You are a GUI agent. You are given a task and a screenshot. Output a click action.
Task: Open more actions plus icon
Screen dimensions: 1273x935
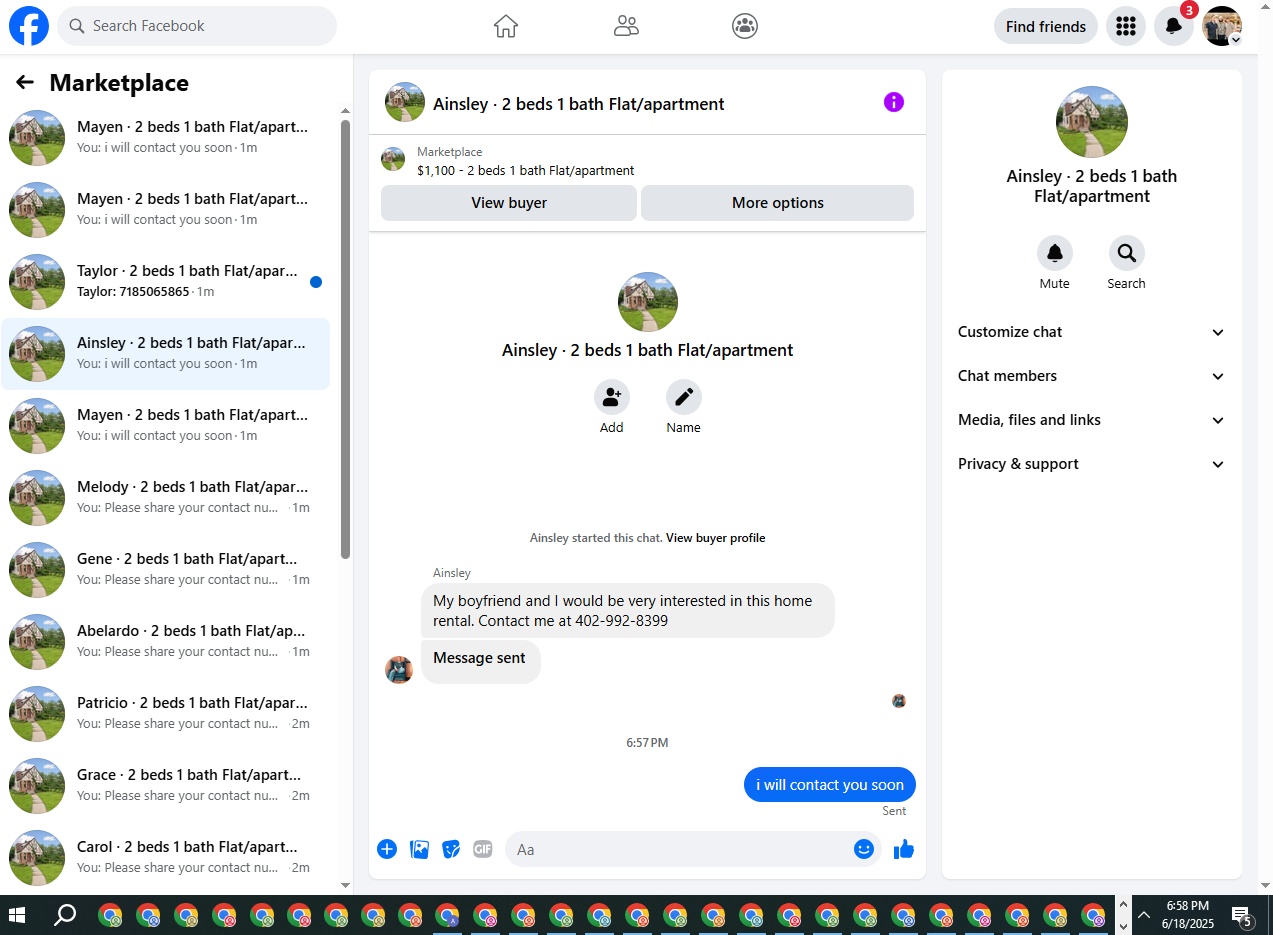387,849
